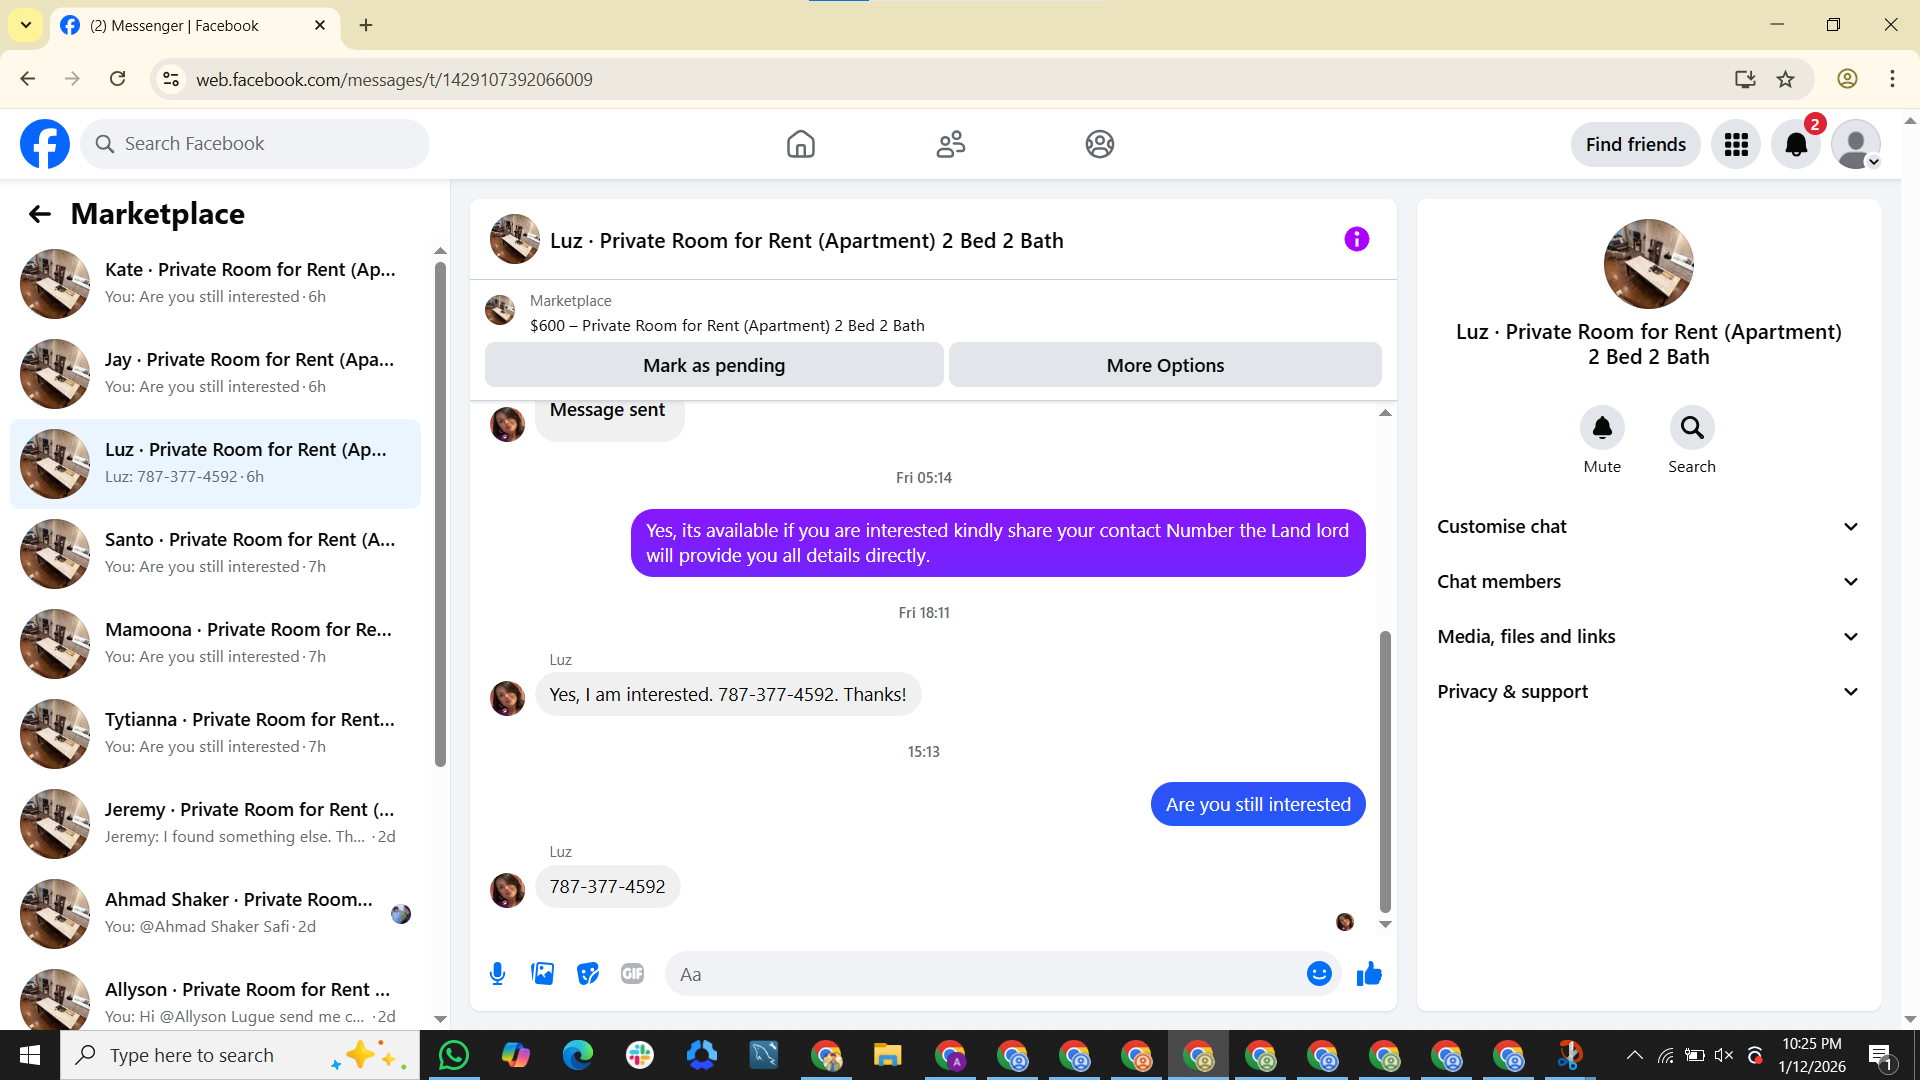1920x1080 pixels.
Task: Open the emoji picker in message box
Action: click(x=1319, y=974)
